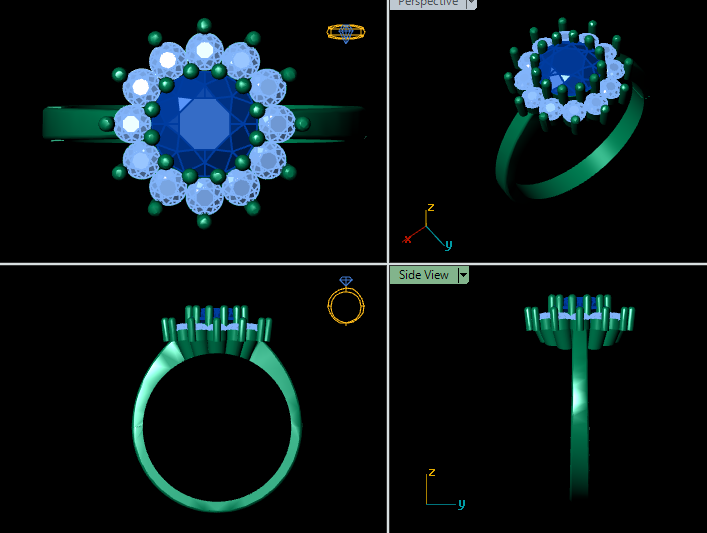Activate the Side View viewport title
The height and width of the screenshot is (533, 707).
pyautogui.click(x=423, y=275)
